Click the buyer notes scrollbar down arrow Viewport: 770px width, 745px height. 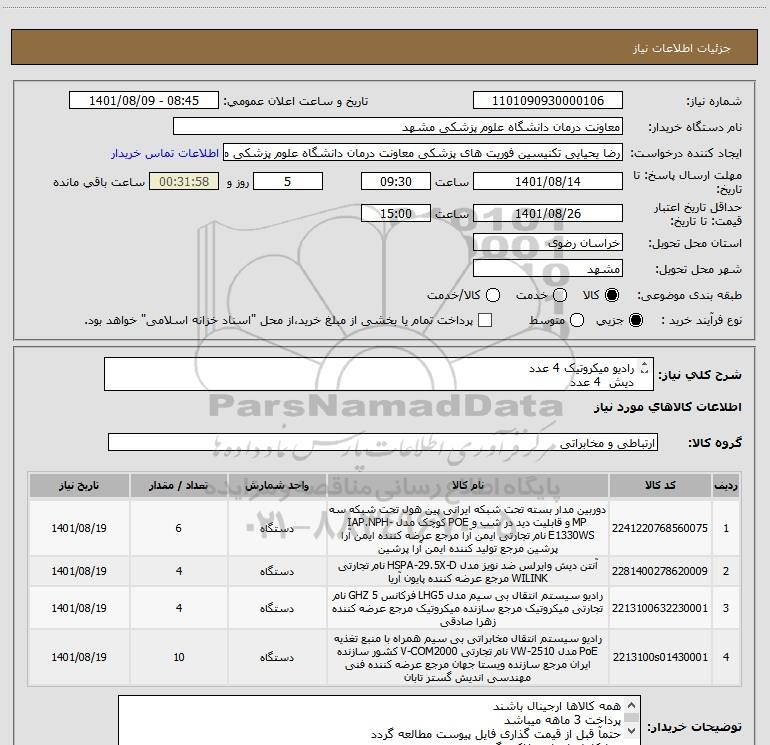632,730
